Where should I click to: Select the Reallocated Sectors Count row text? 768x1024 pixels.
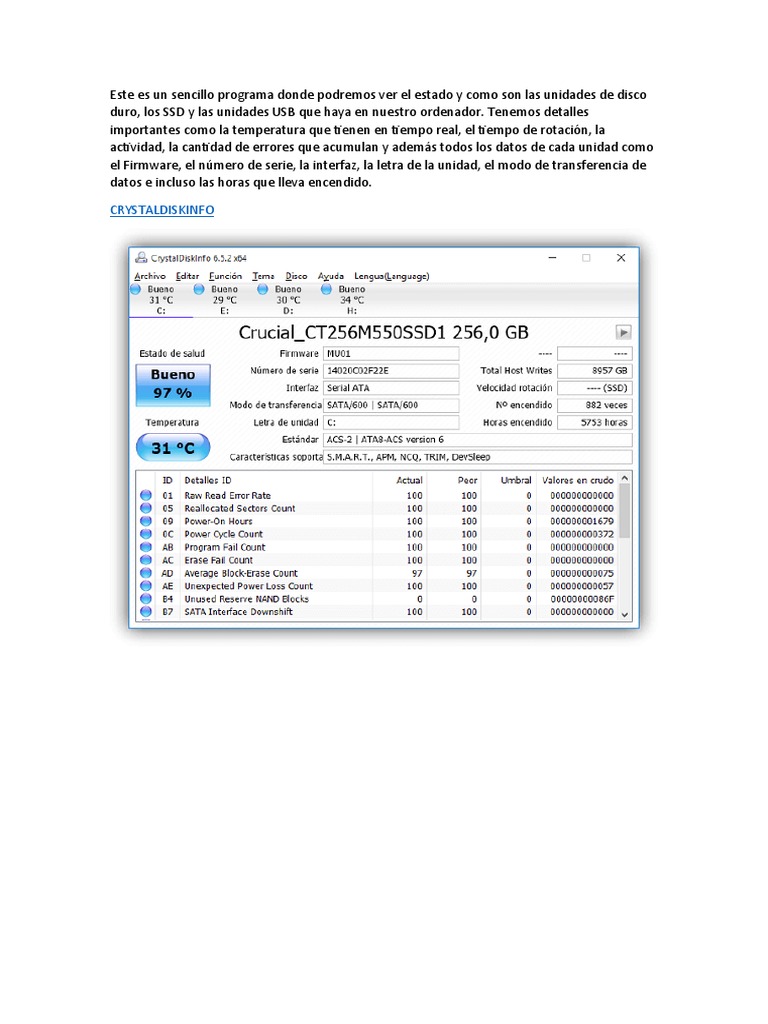click(240, 508)
